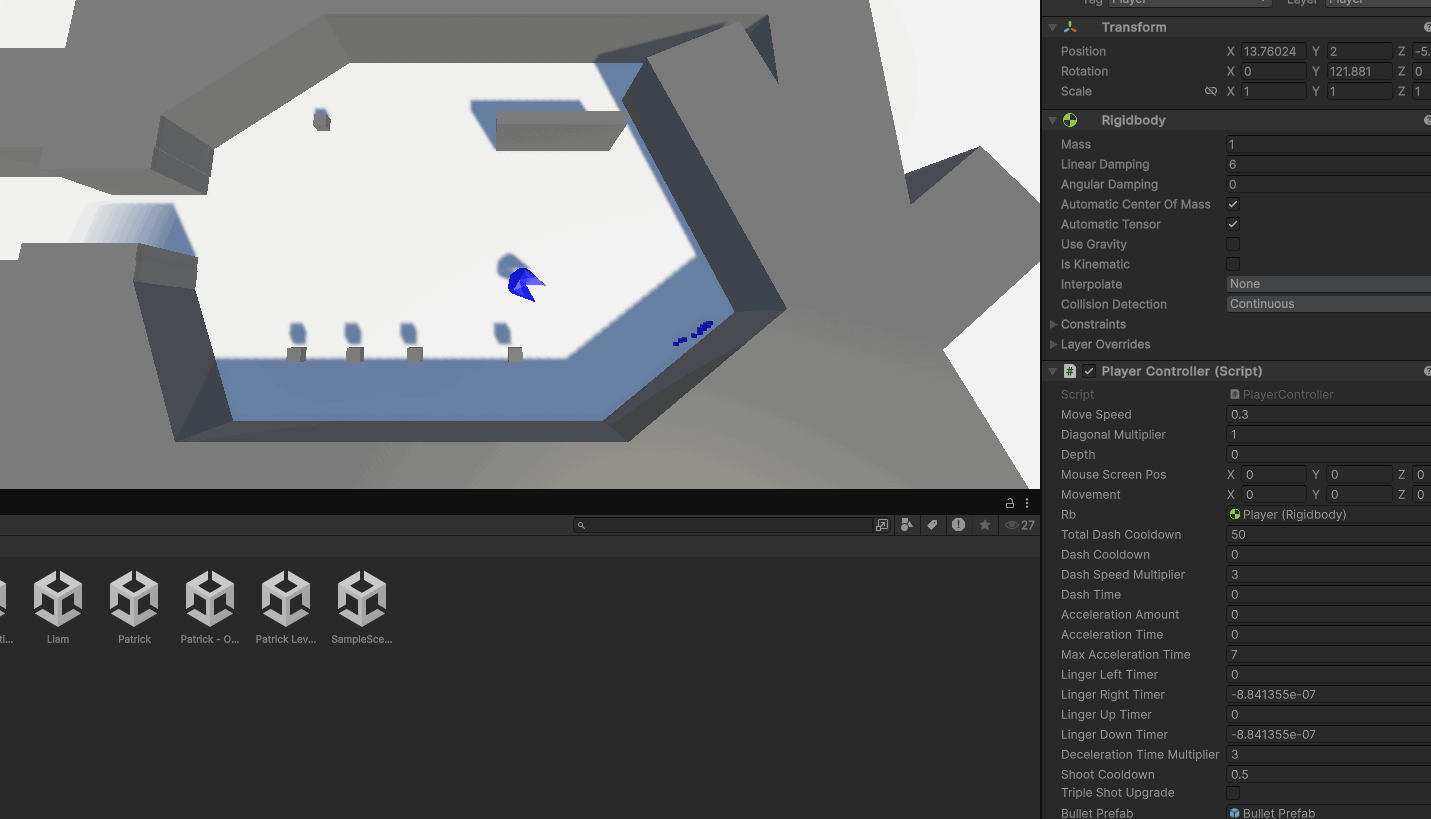This screenshot has height=819, width=1431.
Task: Disable the Player Controller script checkbox
Action: click(x=1089, y=371)
